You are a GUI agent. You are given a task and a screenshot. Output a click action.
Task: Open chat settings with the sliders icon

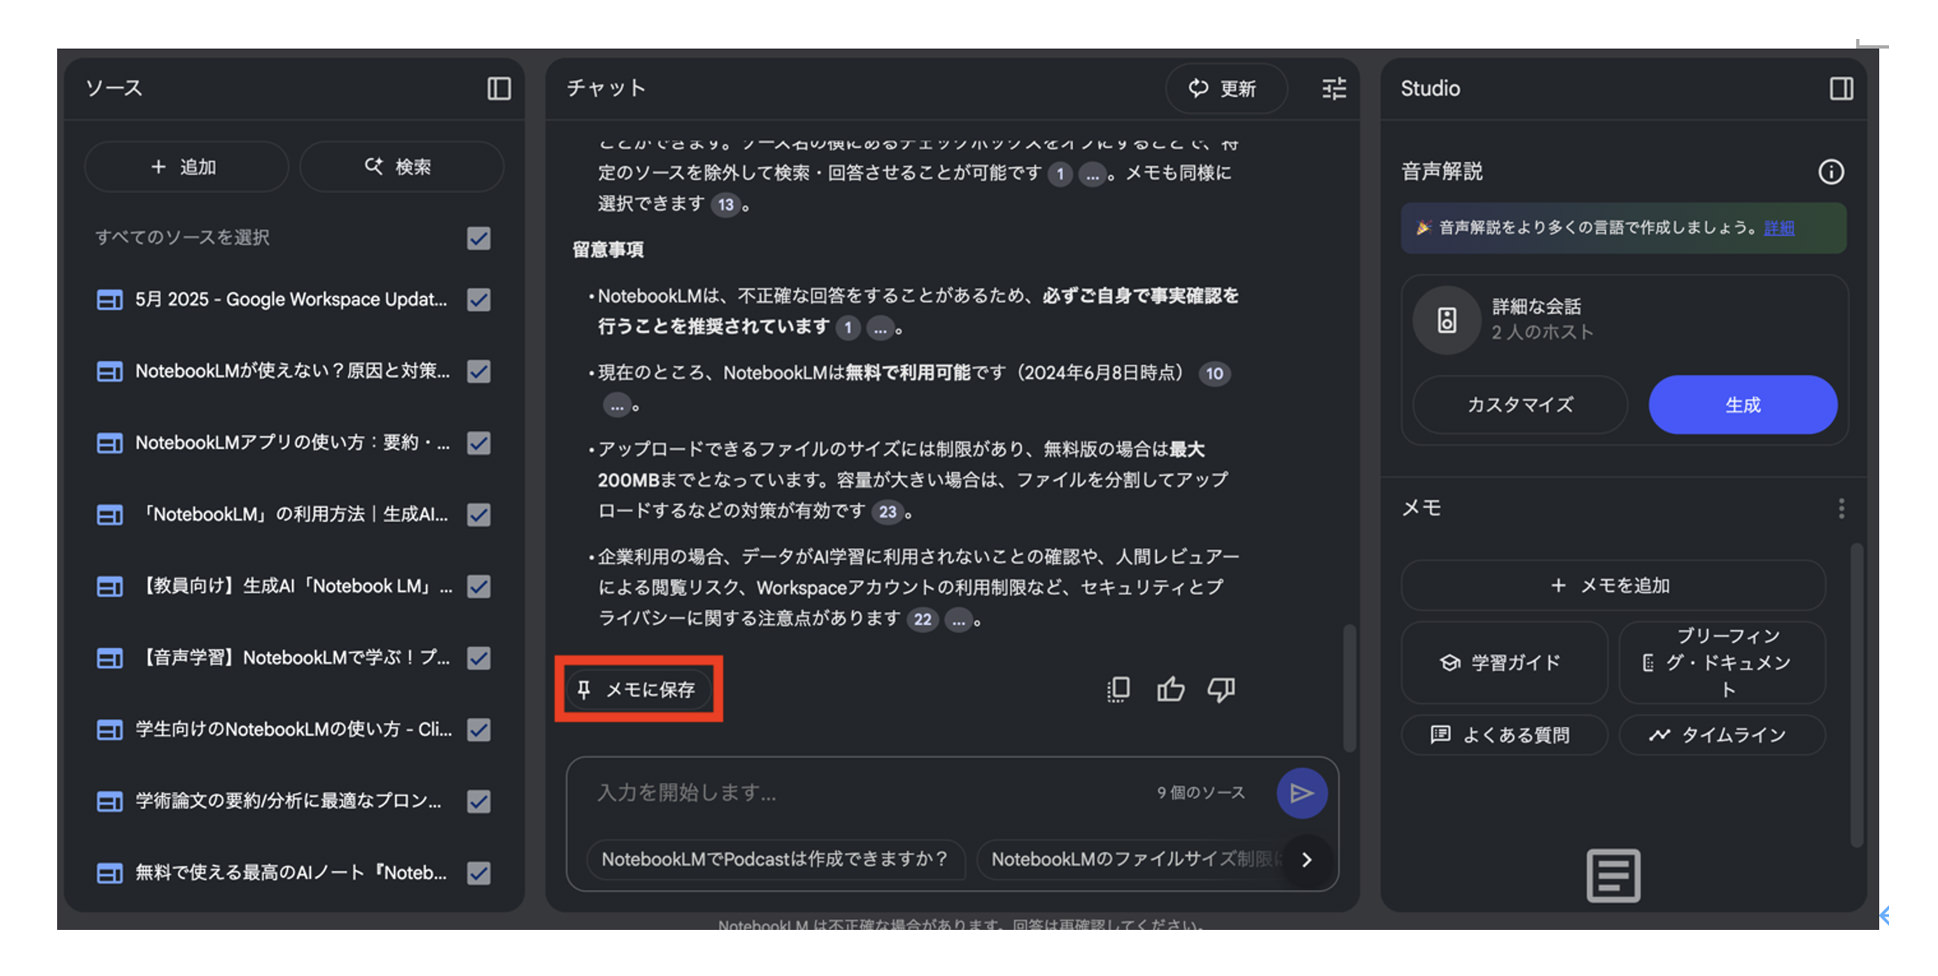[x=1333, y=89]
